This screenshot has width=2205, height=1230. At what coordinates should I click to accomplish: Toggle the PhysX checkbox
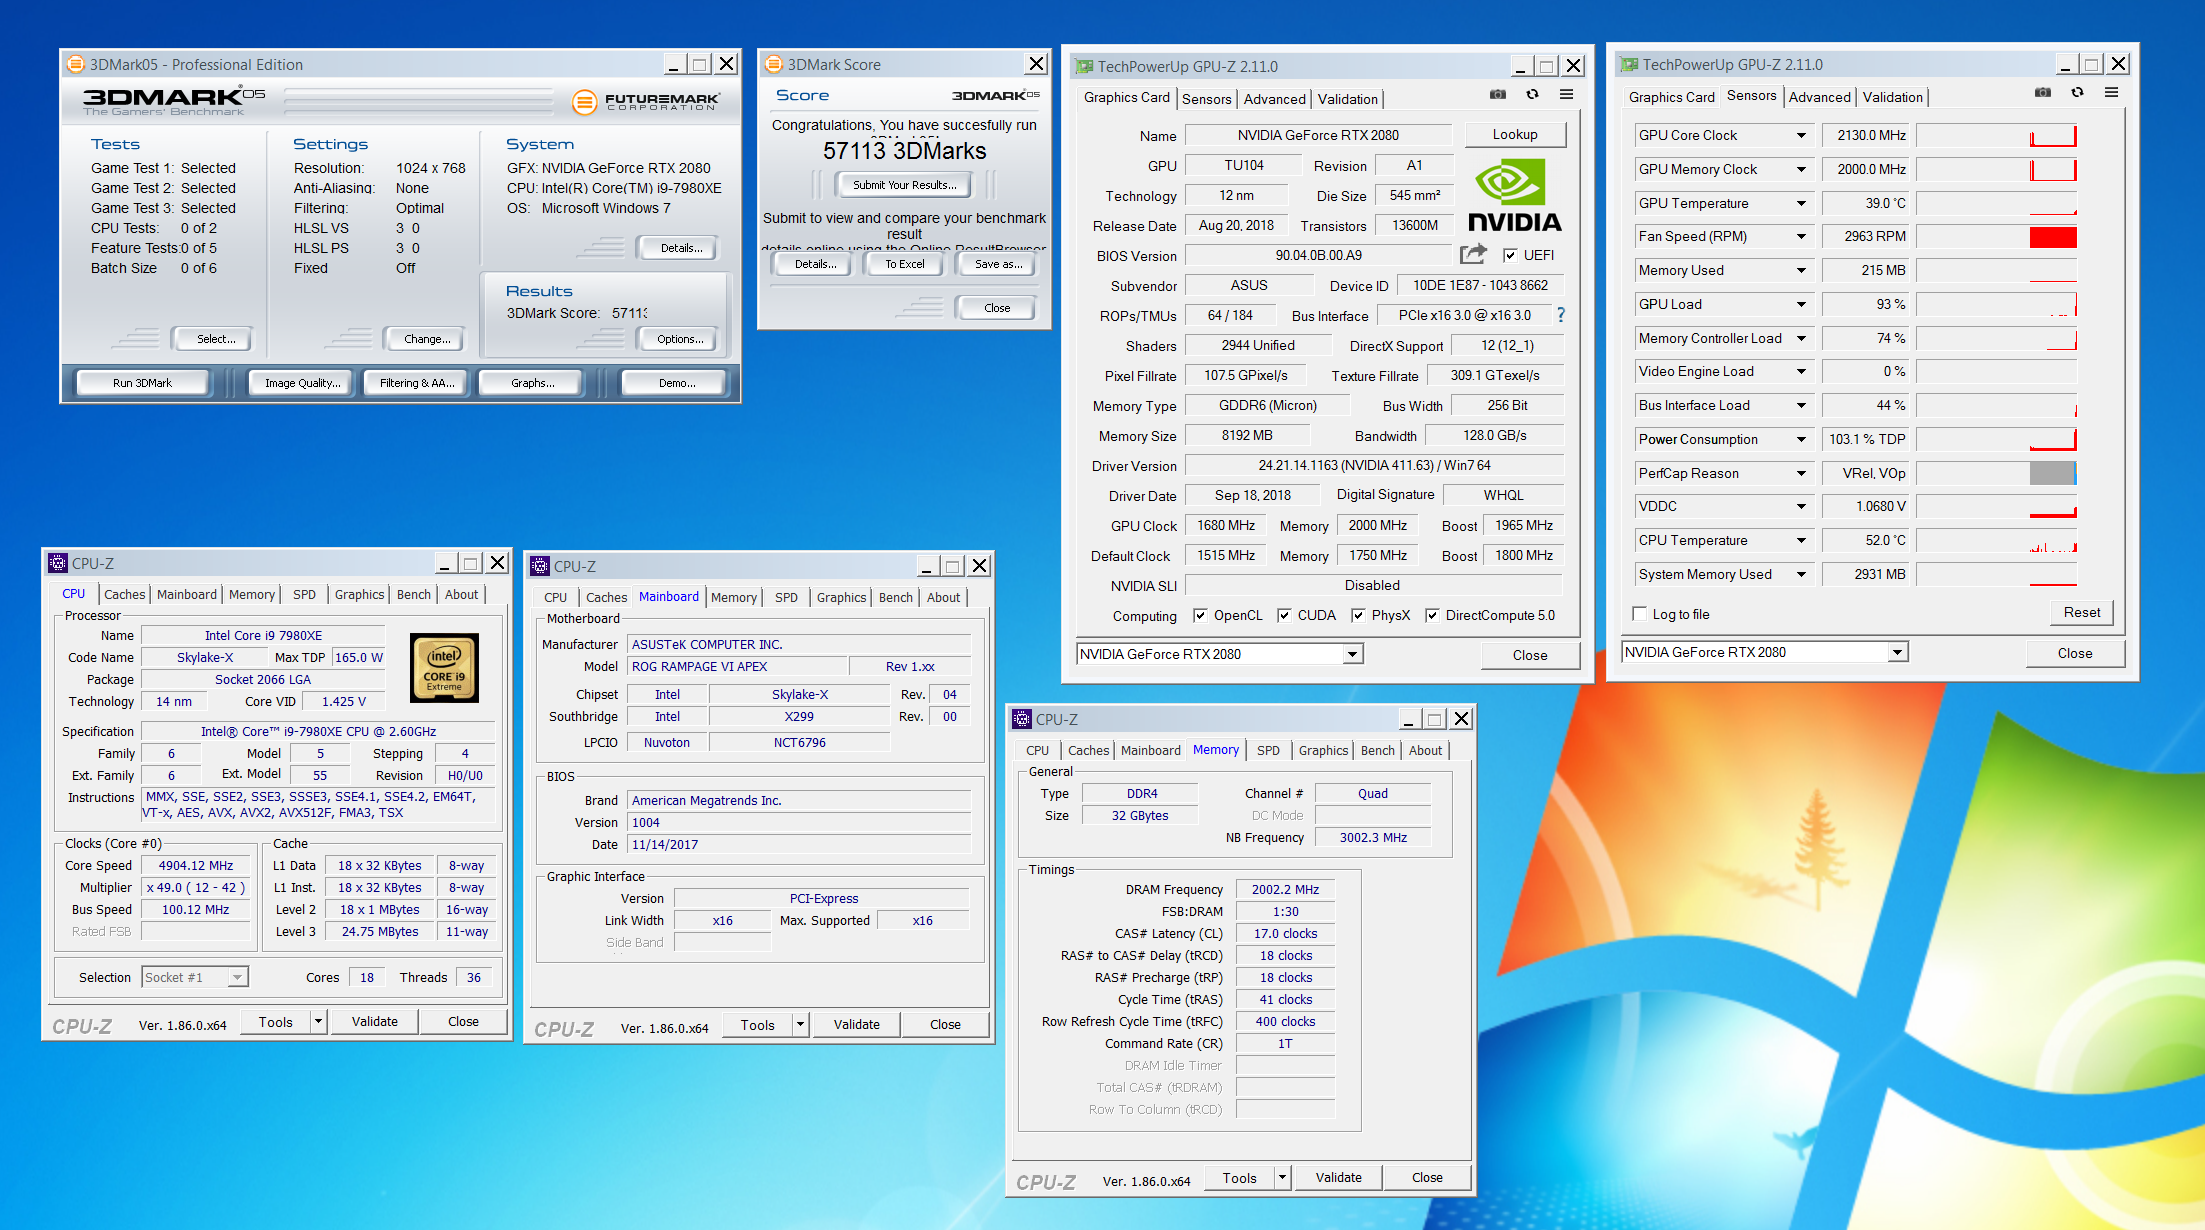point(1358,615)
